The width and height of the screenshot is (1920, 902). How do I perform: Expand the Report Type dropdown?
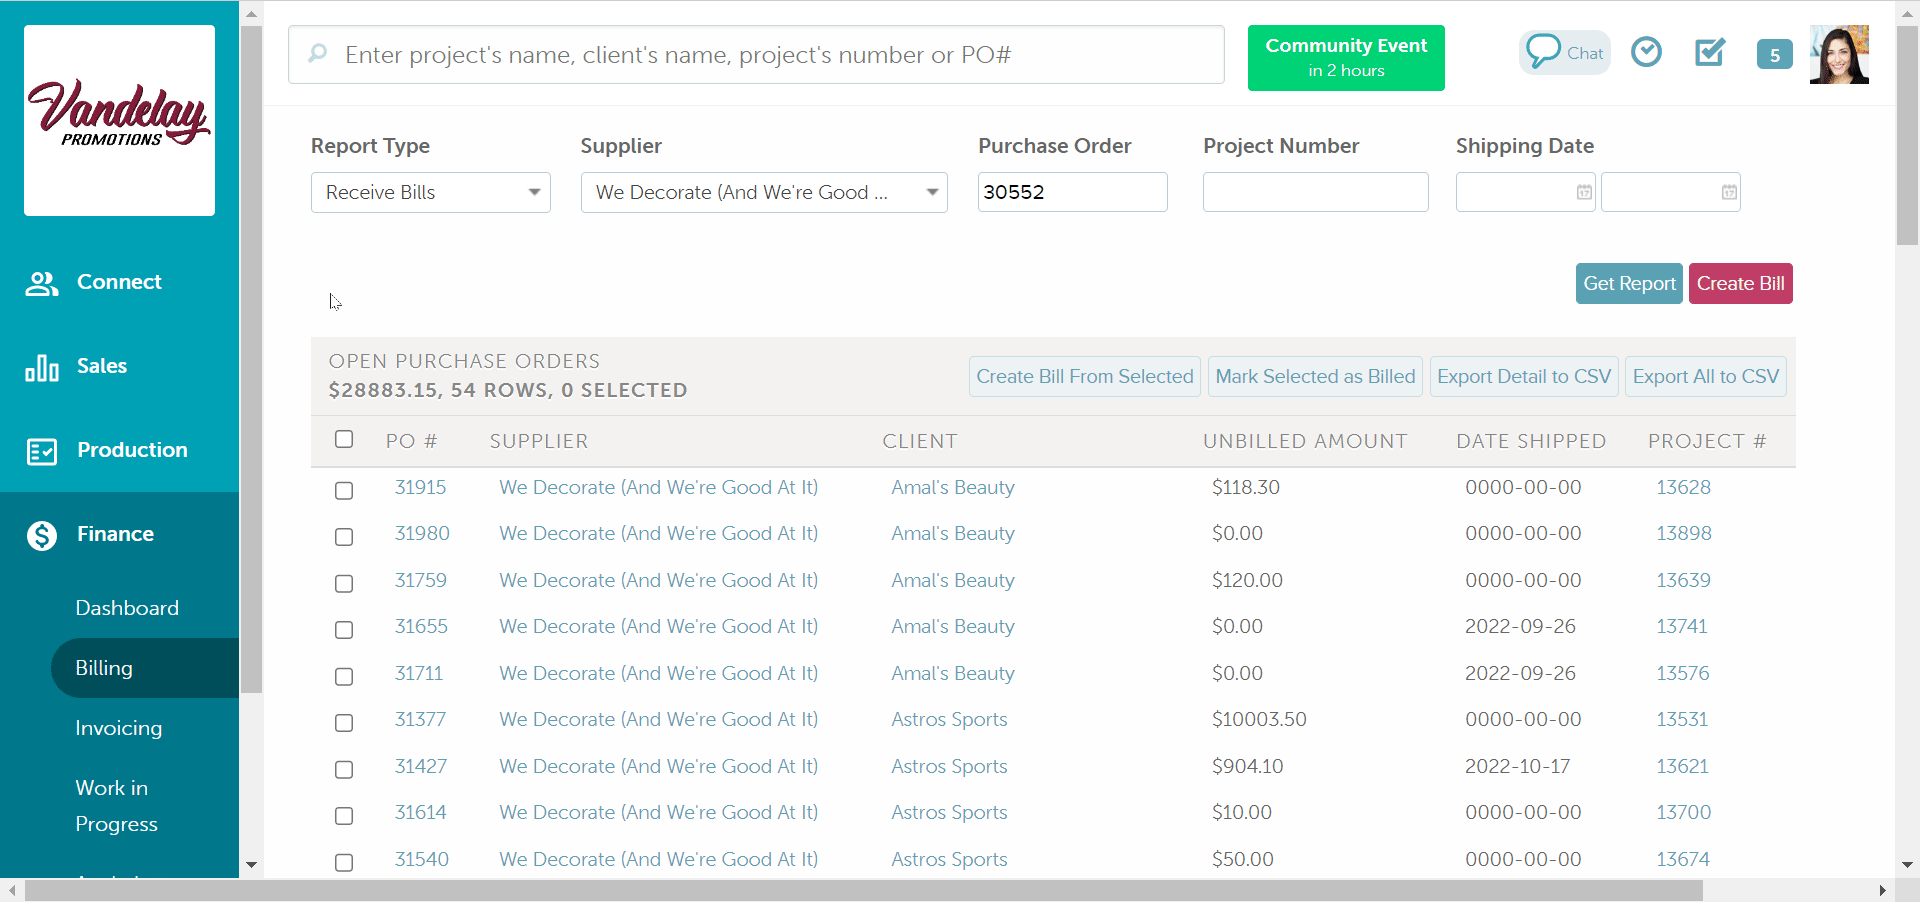[431, 192]
